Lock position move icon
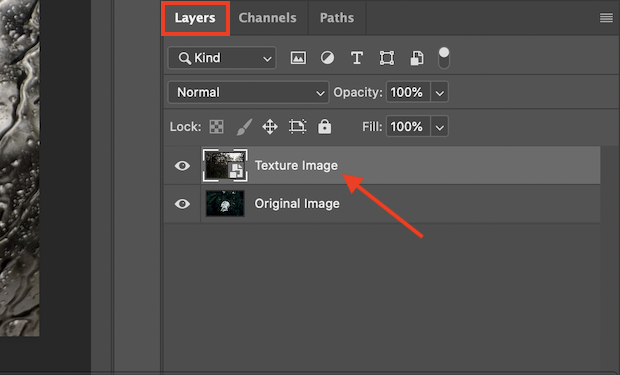620x375 pixels. pyautogui.click(x=270, y=127)
